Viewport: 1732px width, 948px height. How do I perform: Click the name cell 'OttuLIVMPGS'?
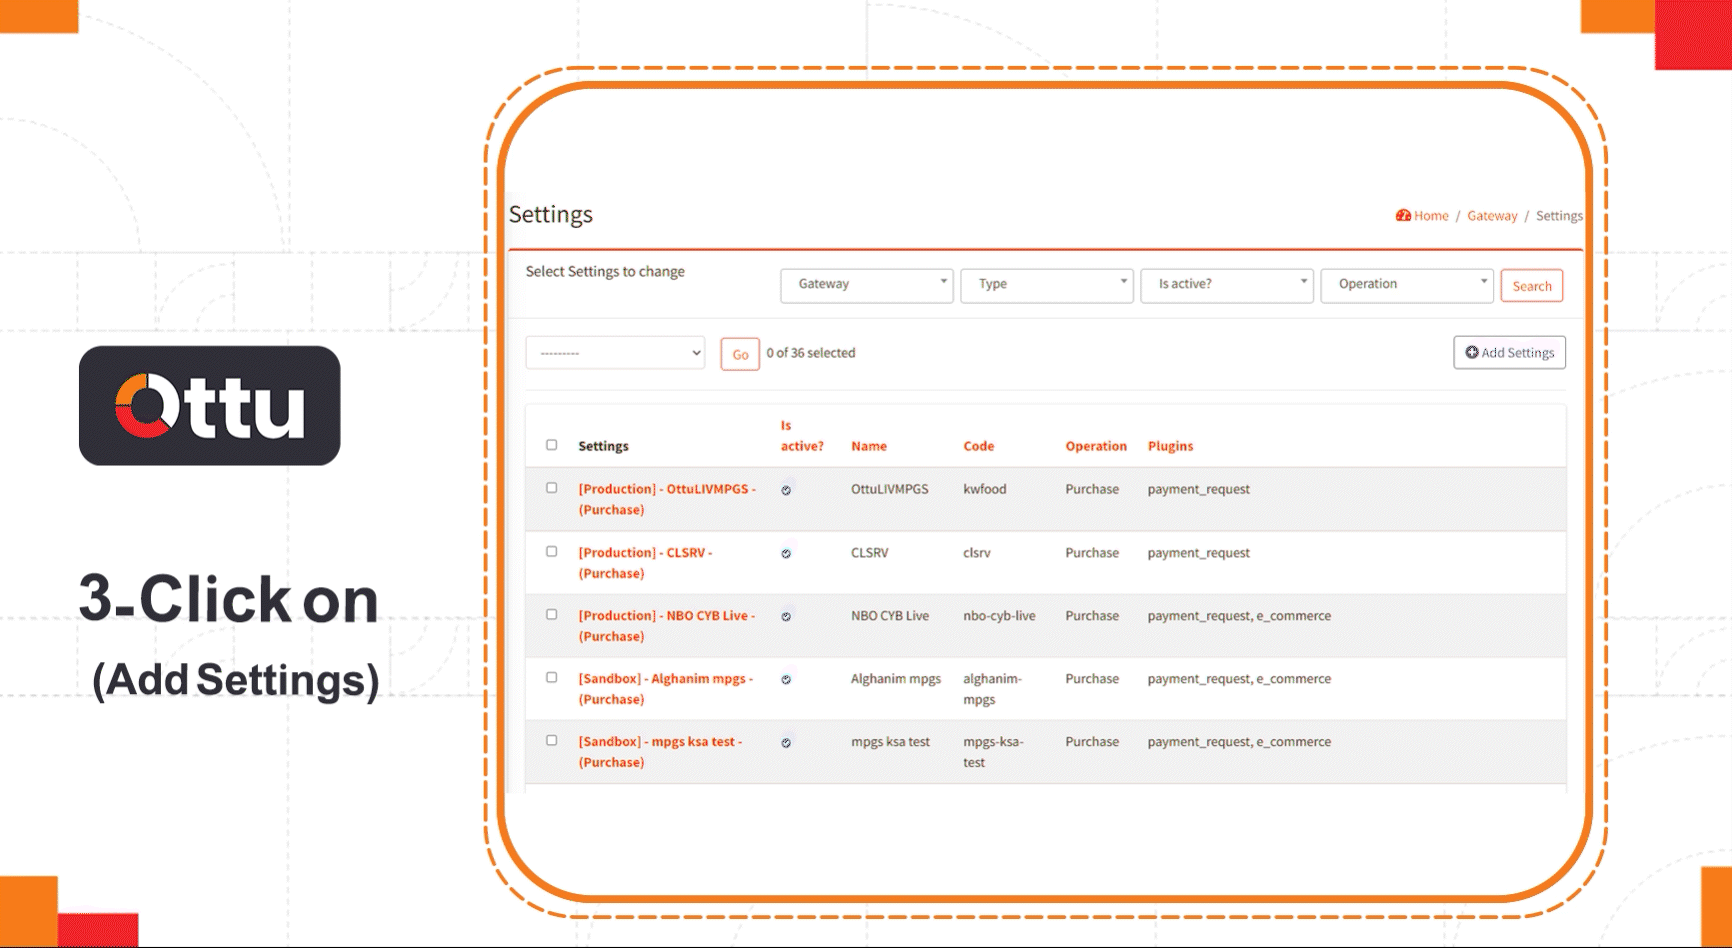point(890,489)
